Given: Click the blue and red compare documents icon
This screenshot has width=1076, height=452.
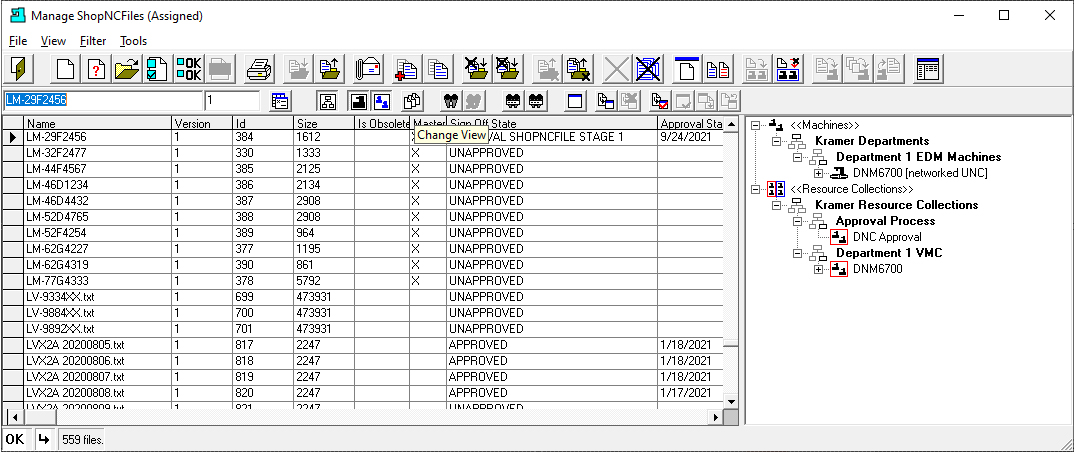Looking at the screenshot, I should pos(718,69).
